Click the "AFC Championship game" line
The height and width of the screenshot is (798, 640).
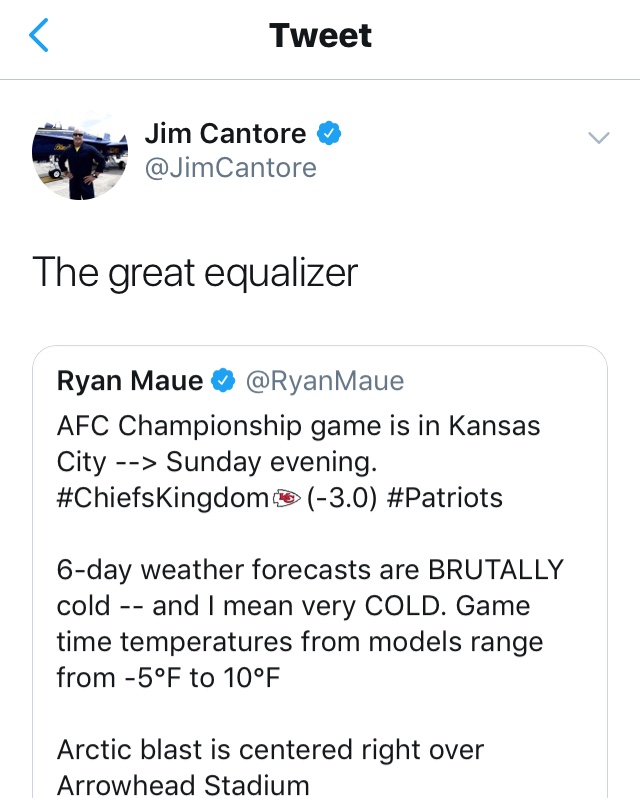click(x=298, y=426)
